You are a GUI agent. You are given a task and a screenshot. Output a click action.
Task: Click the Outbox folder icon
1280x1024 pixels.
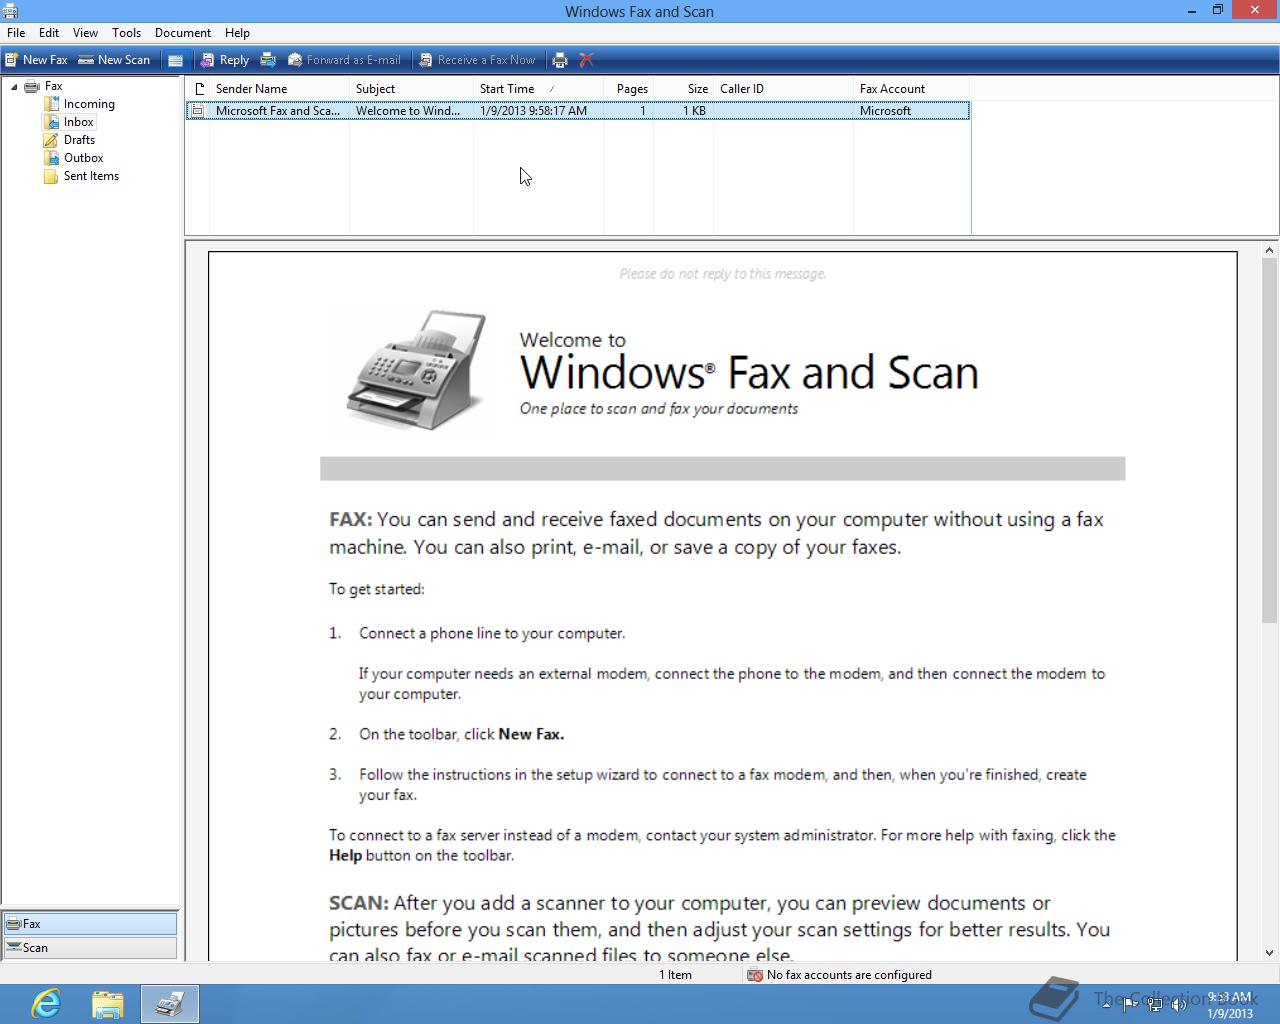coord(51,158)
